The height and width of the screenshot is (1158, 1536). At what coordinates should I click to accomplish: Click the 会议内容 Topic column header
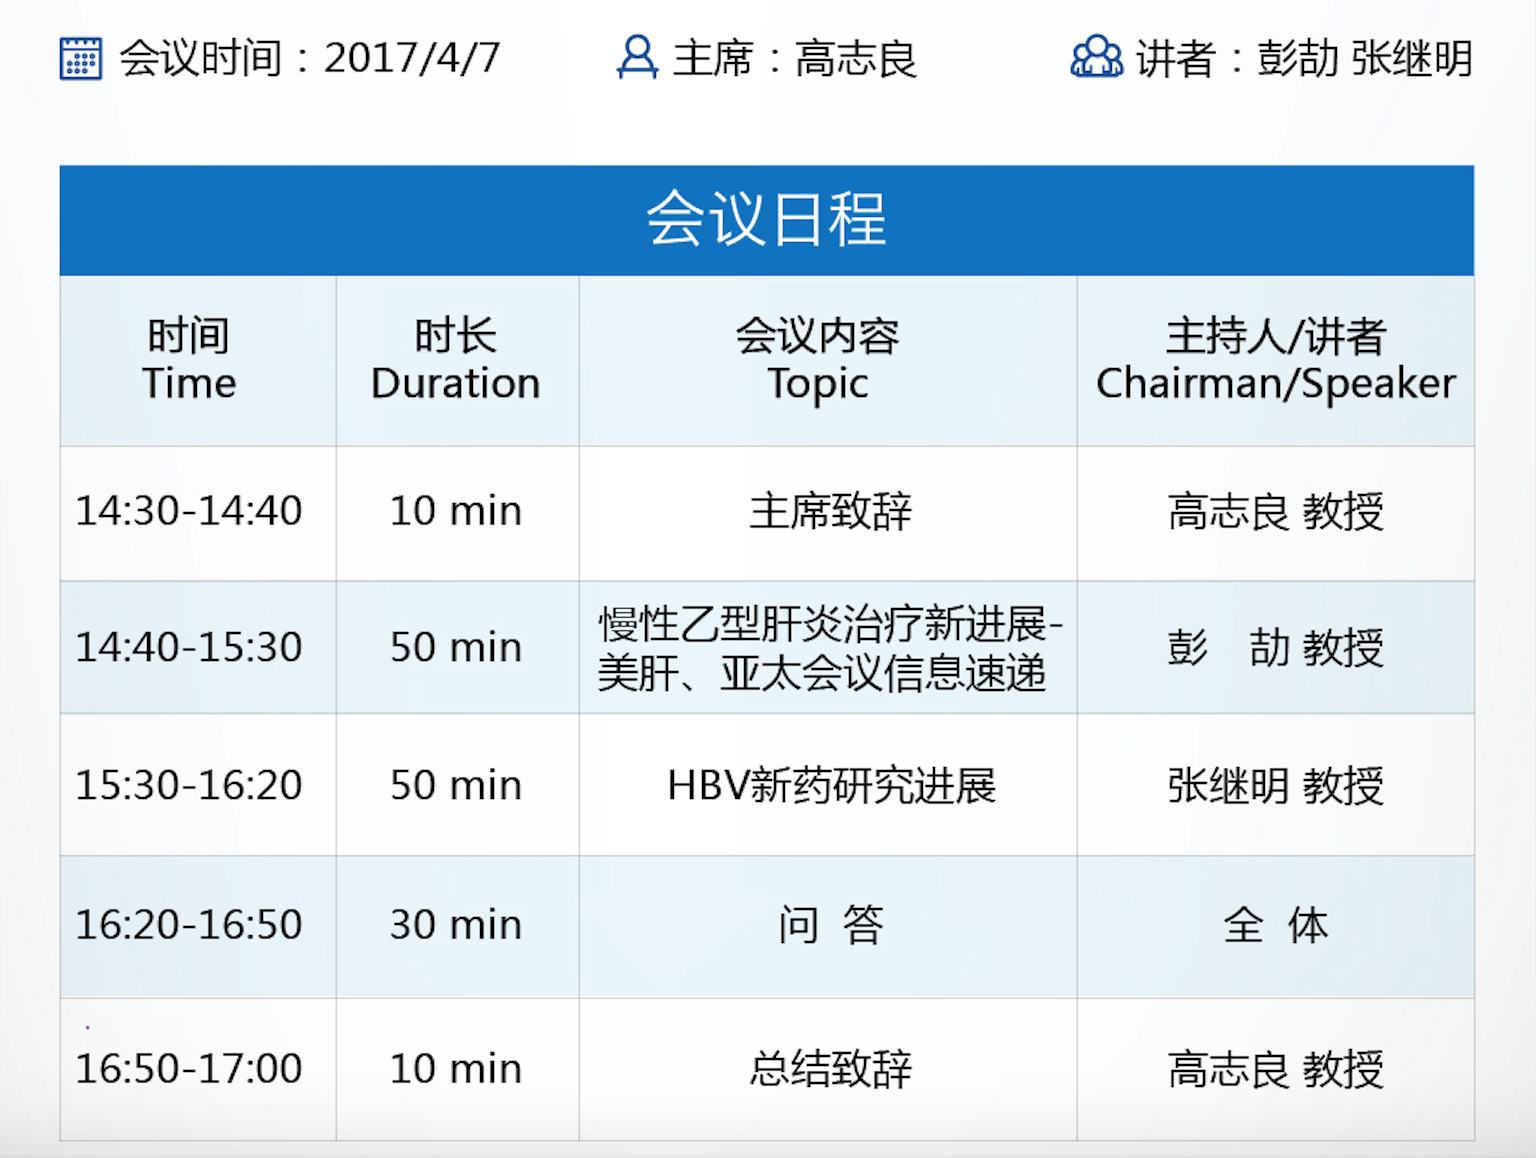pos(828,361)
